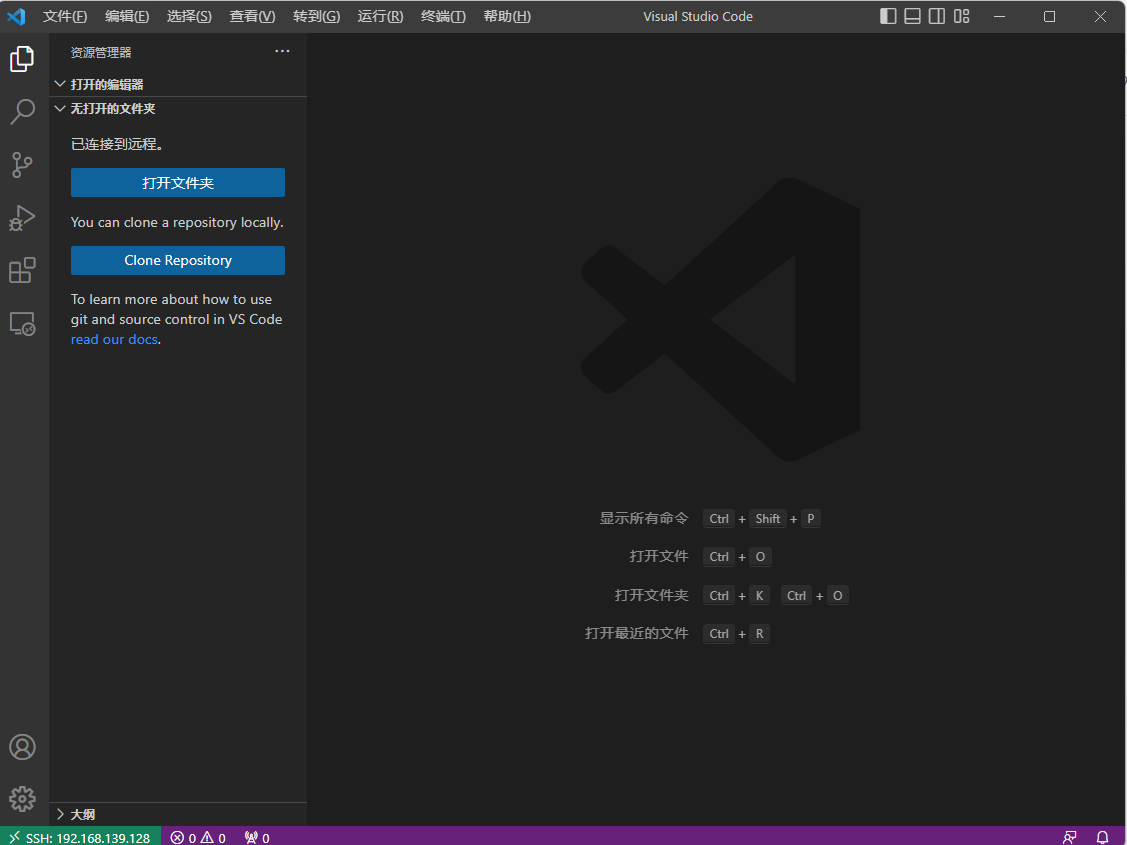Click the P key cap hint
This screenshot has height=845, width=1127.
811,519
